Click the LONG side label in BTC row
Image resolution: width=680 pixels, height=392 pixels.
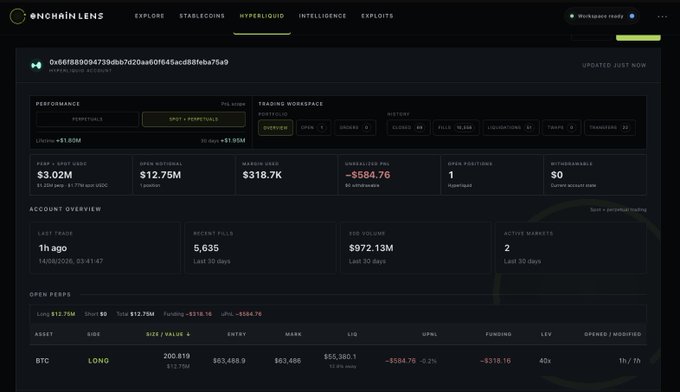(98, 361)
